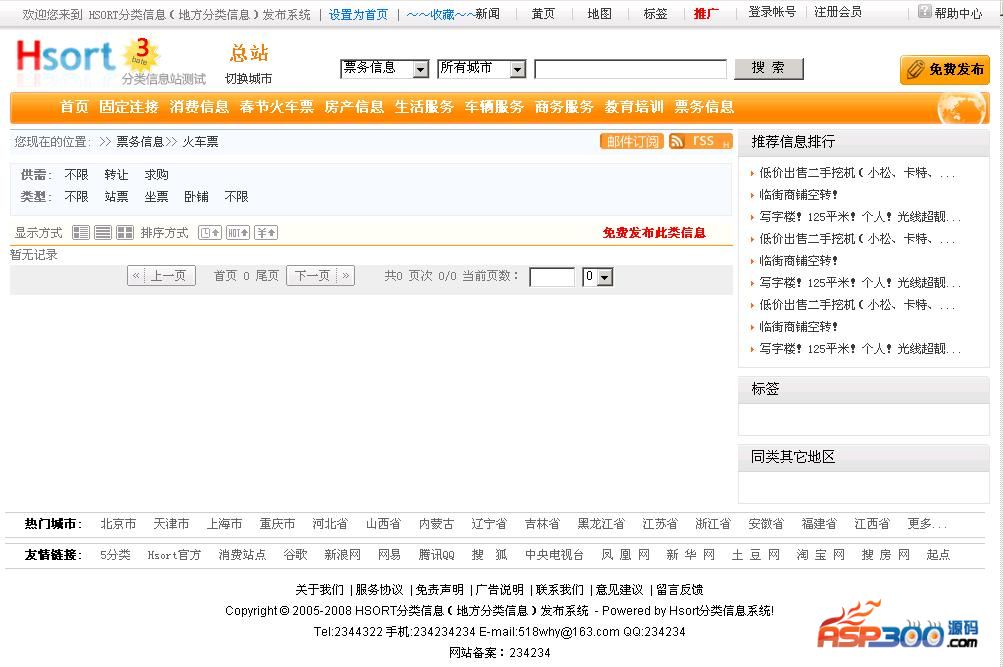This screenshot has height=667, width=1003.
Task: Open first 低价出售二手挖机 recommended item
Action: (857, 173)
